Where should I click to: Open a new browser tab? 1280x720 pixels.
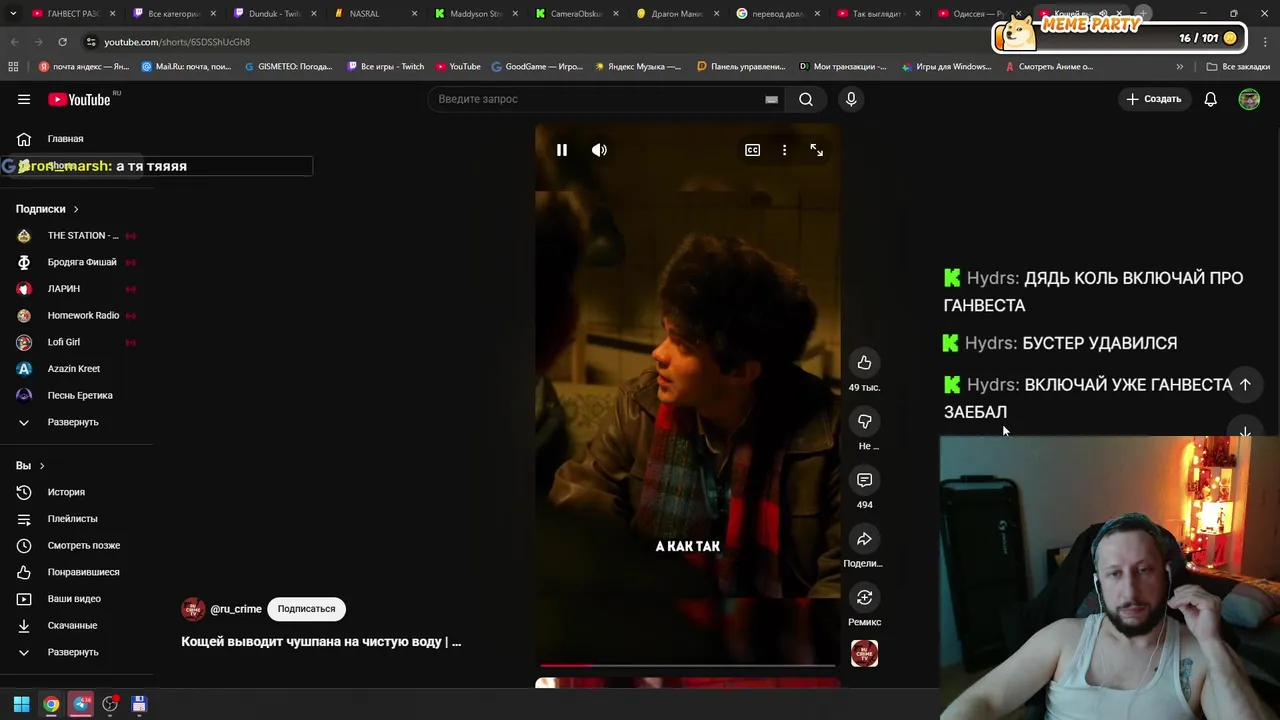point(1143,14)
